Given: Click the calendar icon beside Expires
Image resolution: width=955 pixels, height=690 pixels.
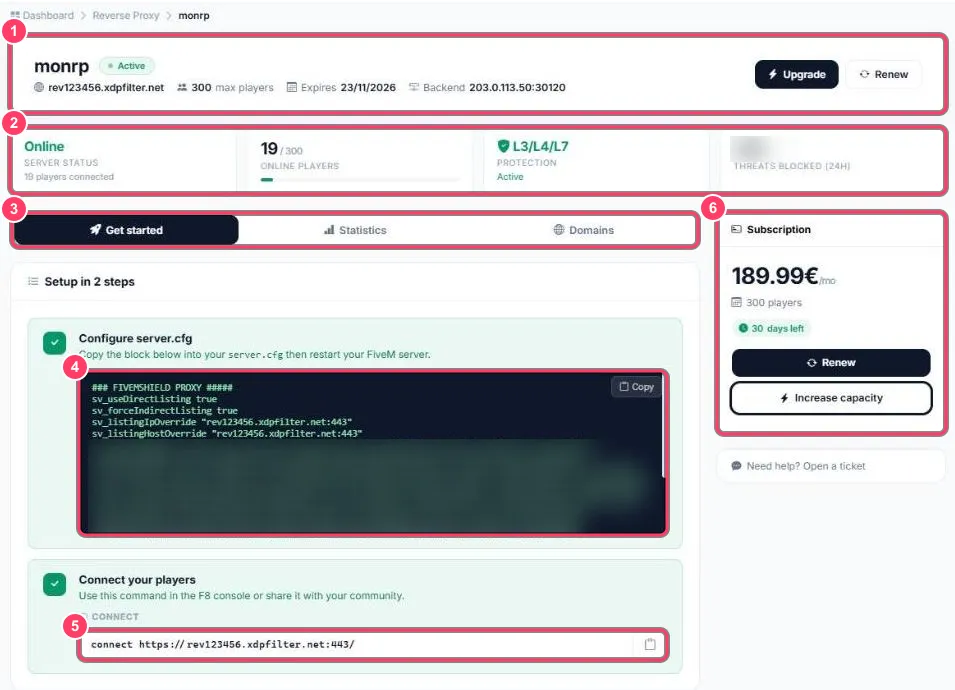Looking at the screenshot, I should click(292, 87).
